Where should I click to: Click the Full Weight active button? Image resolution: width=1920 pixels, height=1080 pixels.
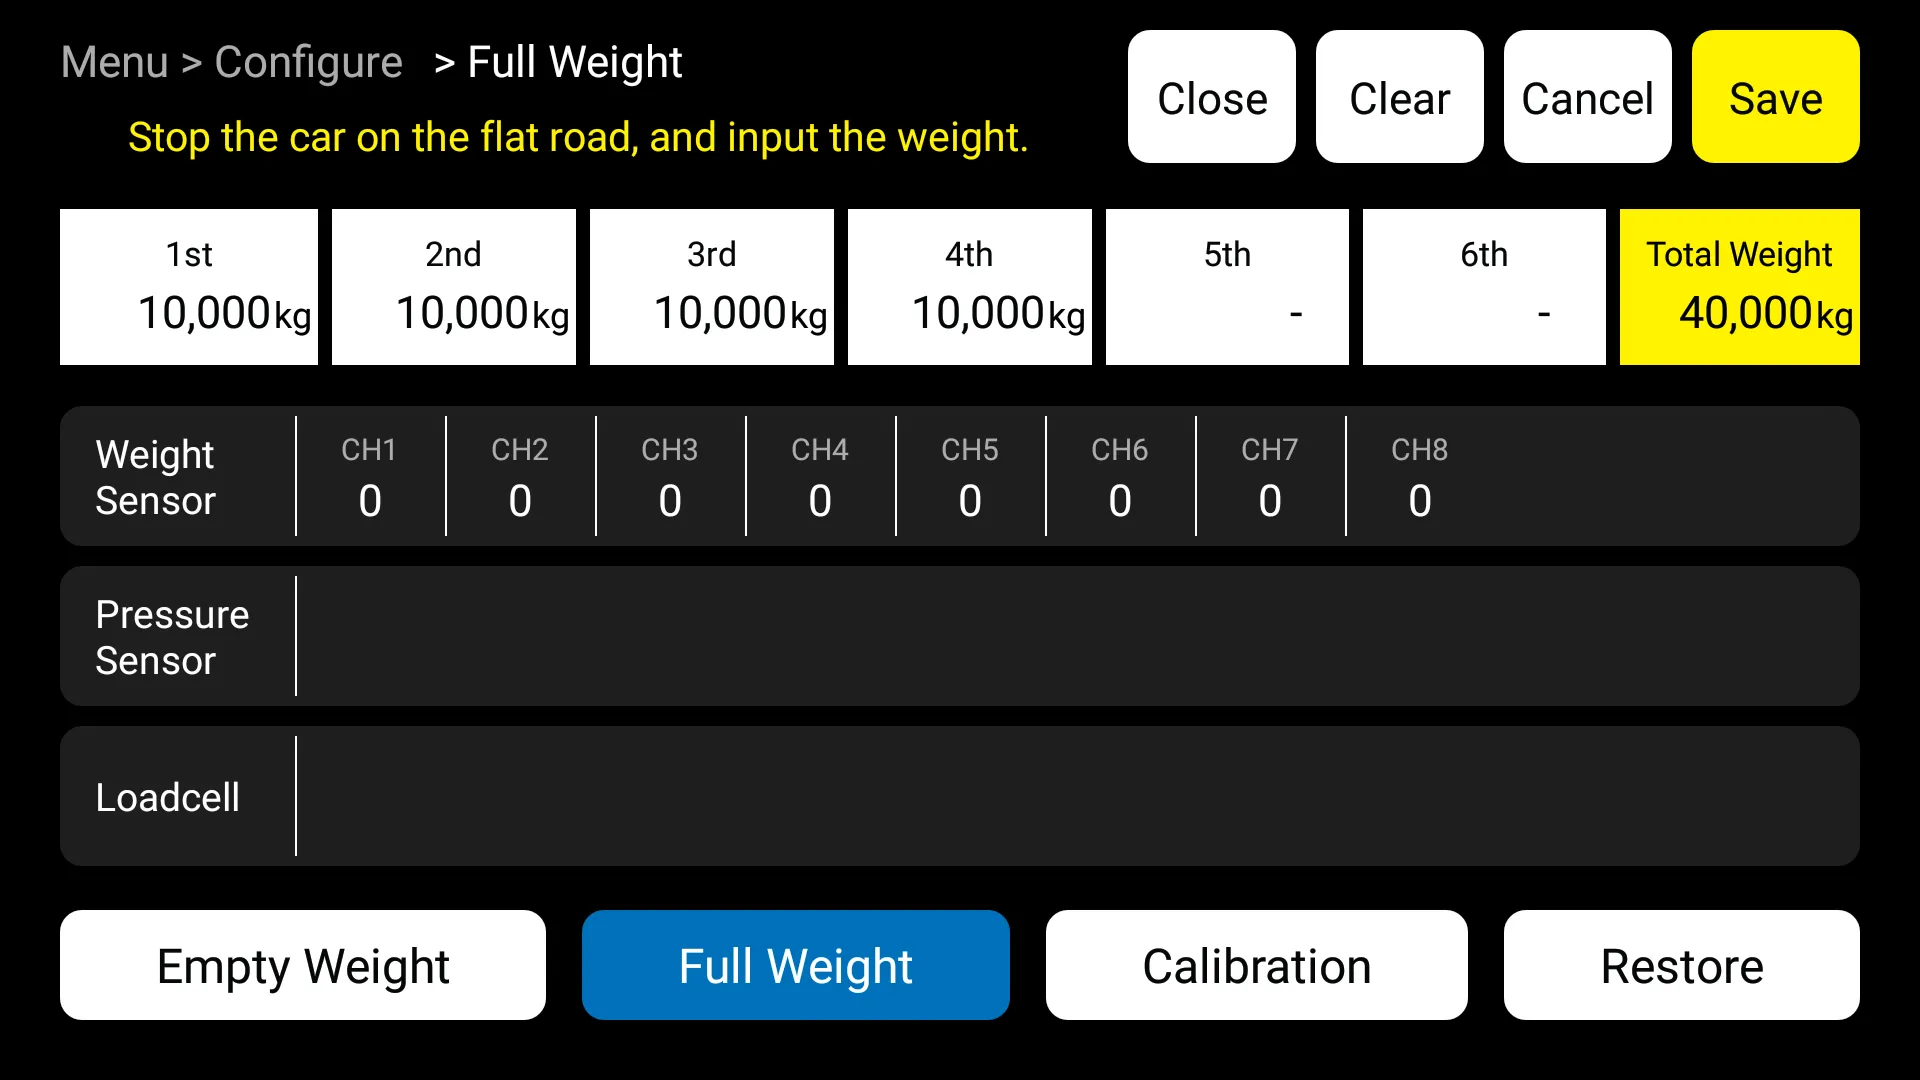[x=796, y=965]
